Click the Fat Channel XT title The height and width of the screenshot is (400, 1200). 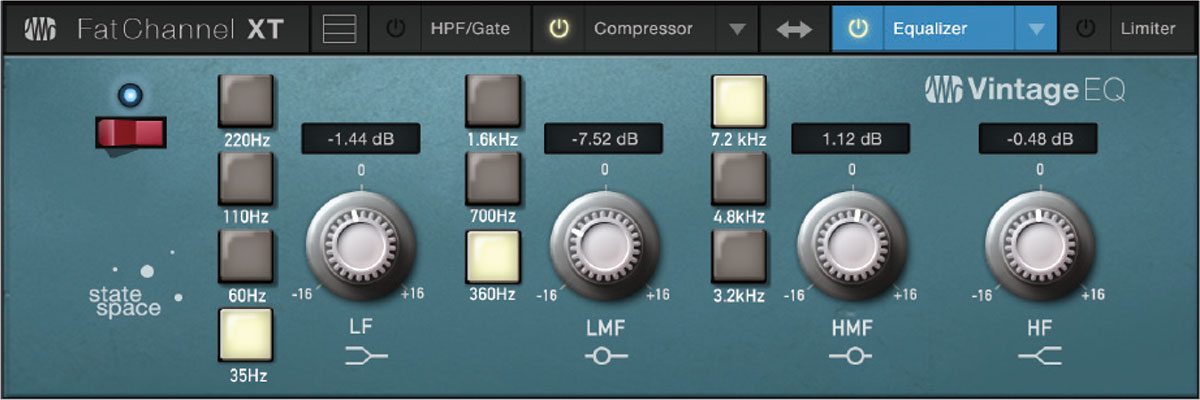[181, 30]
